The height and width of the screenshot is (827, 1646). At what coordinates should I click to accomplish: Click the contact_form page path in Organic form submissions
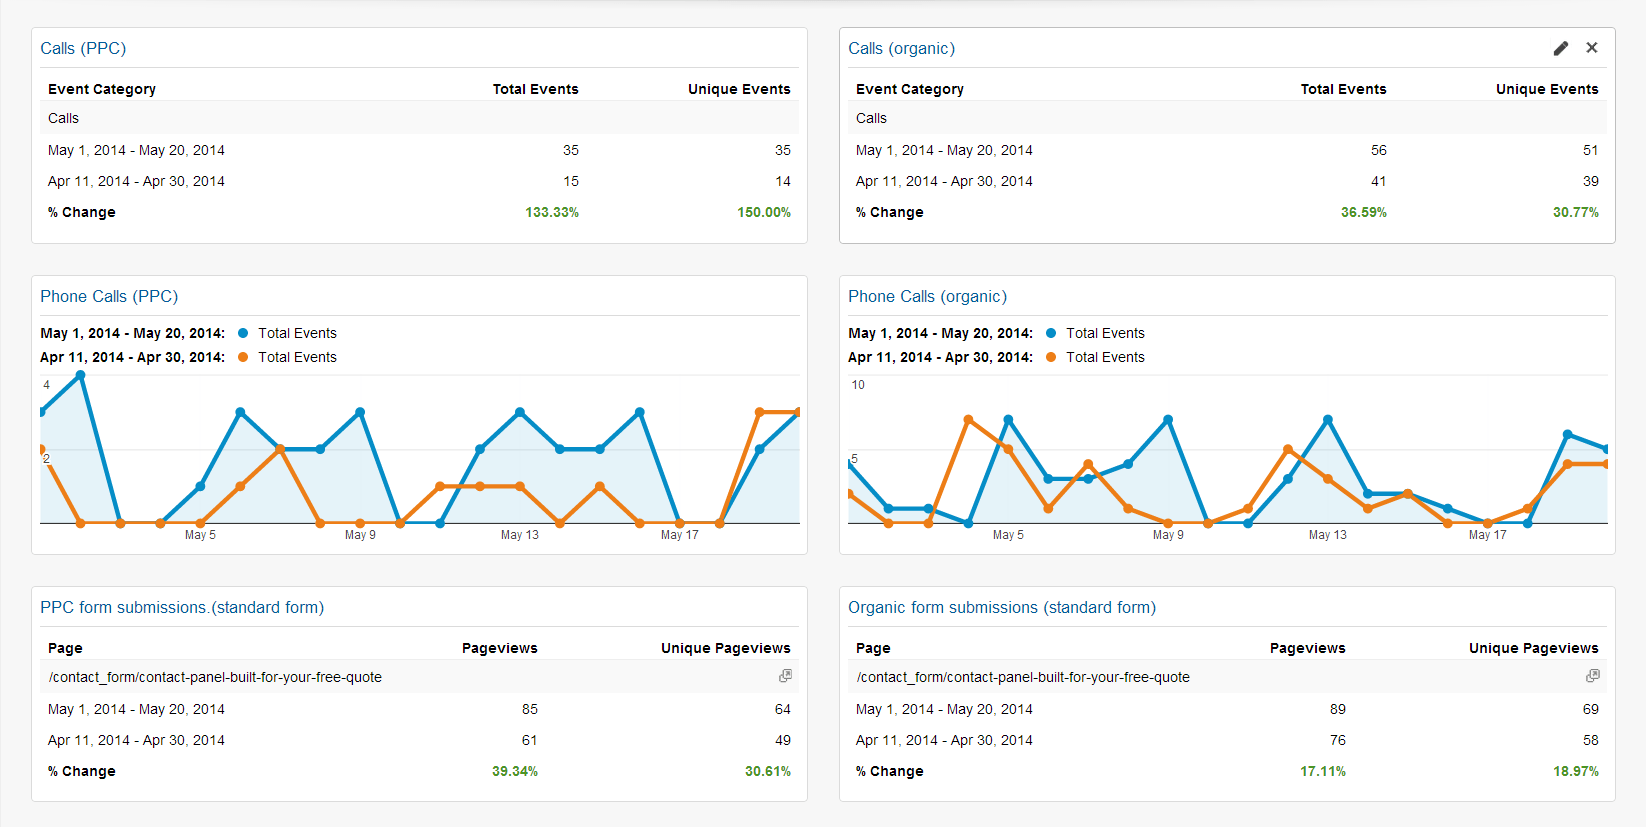1023,677
